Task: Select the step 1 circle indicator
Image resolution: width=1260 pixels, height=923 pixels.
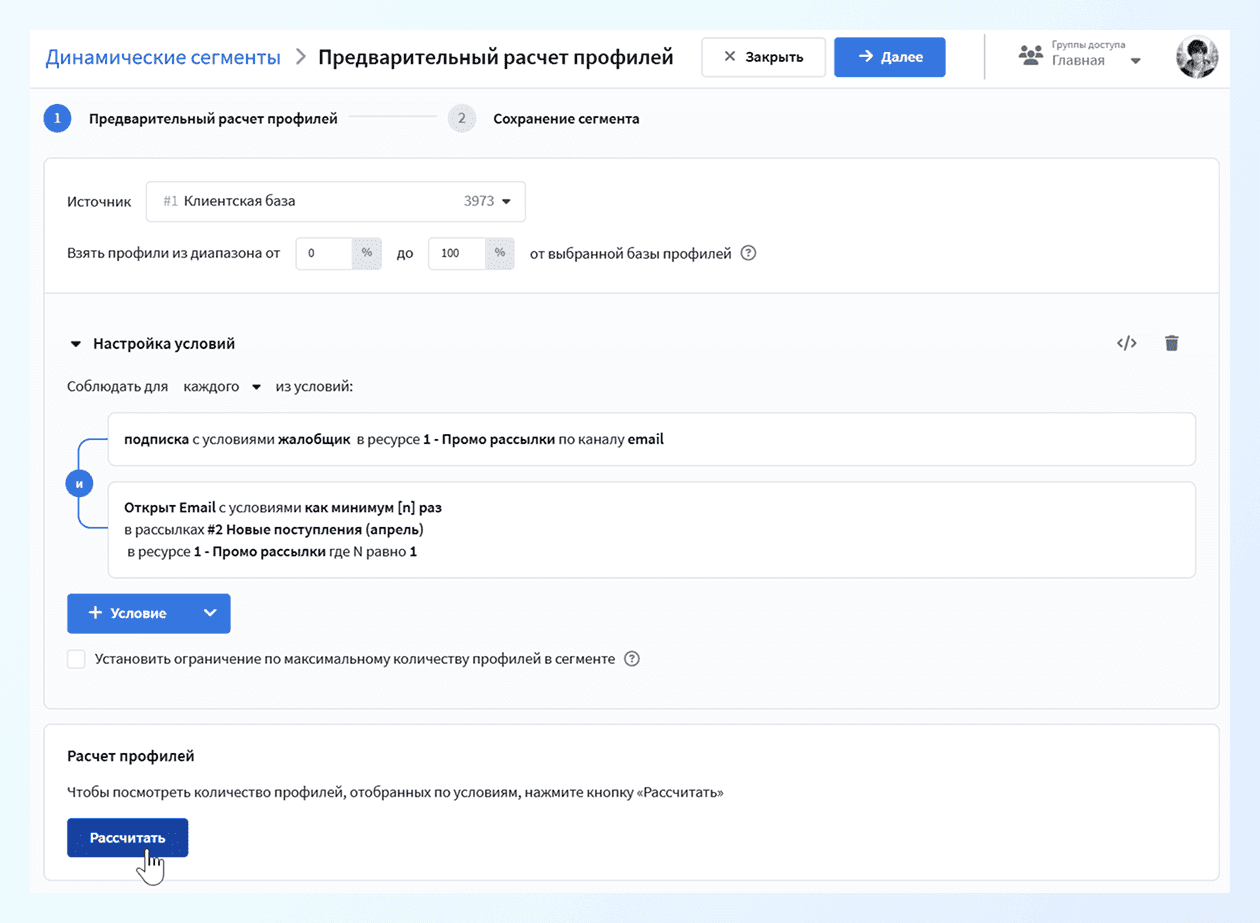Action: (57, 117)
